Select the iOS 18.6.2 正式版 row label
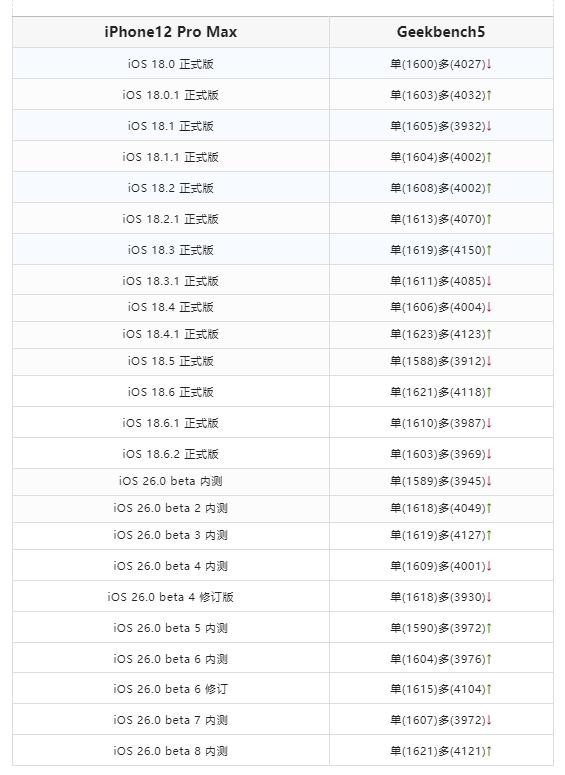 [171, 454]
